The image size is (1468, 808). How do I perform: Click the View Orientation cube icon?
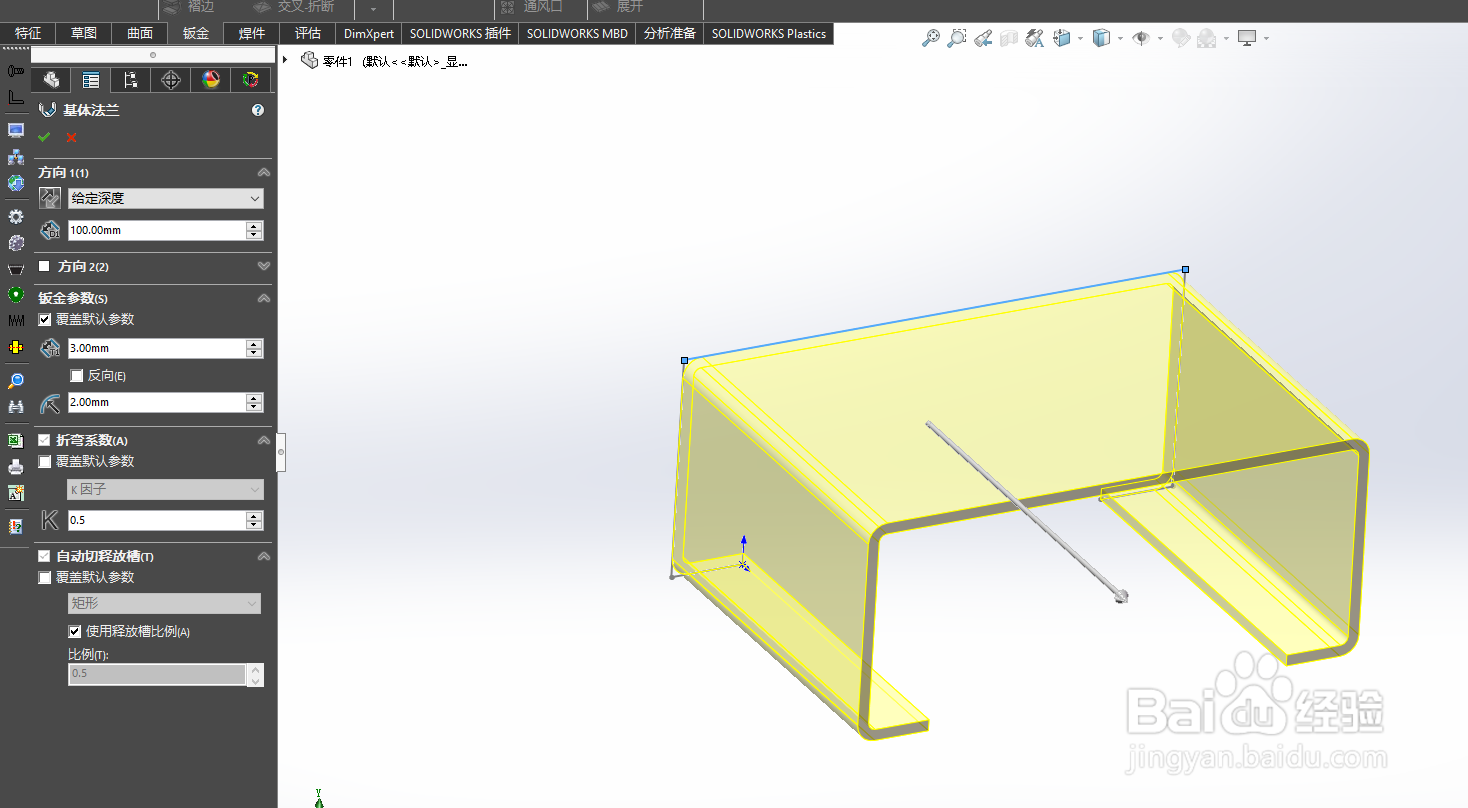click(1061, 38)
